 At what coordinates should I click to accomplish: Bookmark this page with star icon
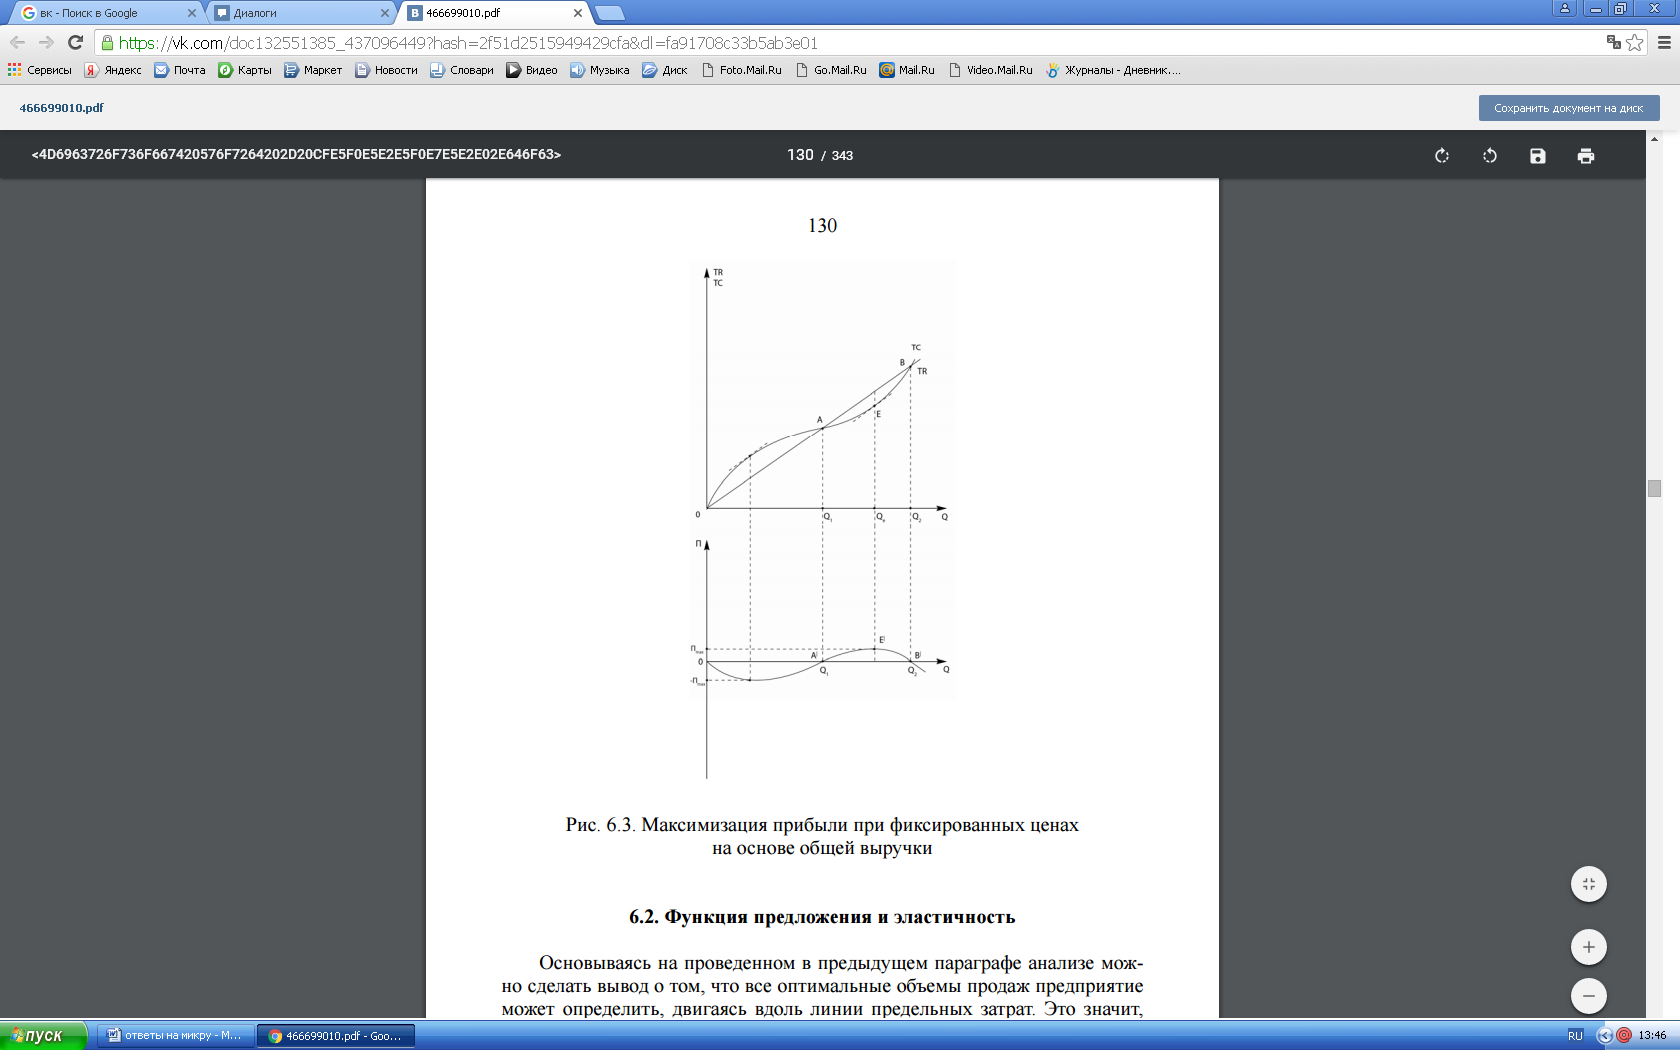[x=1635, y=42]
